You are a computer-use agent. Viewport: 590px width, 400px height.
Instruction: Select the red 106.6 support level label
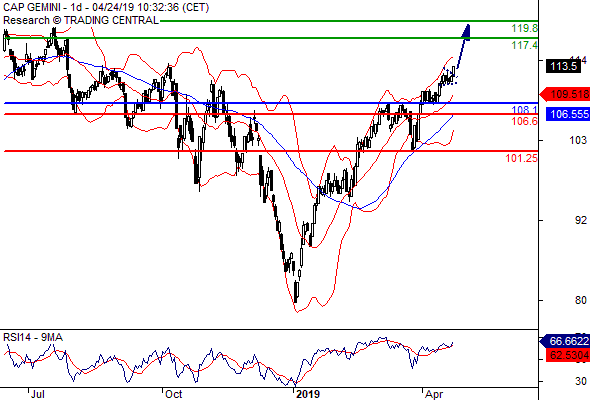(525, 121)
